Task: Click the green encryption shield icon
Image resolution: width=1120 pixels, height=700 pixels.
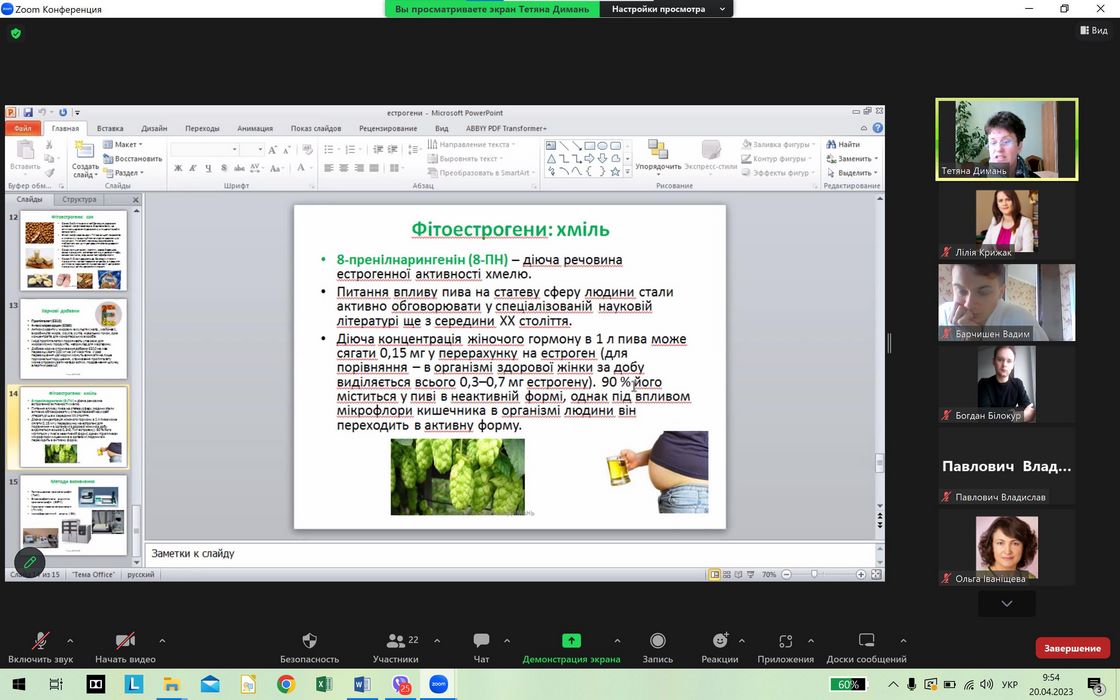Action: click(x=16, y=33)
